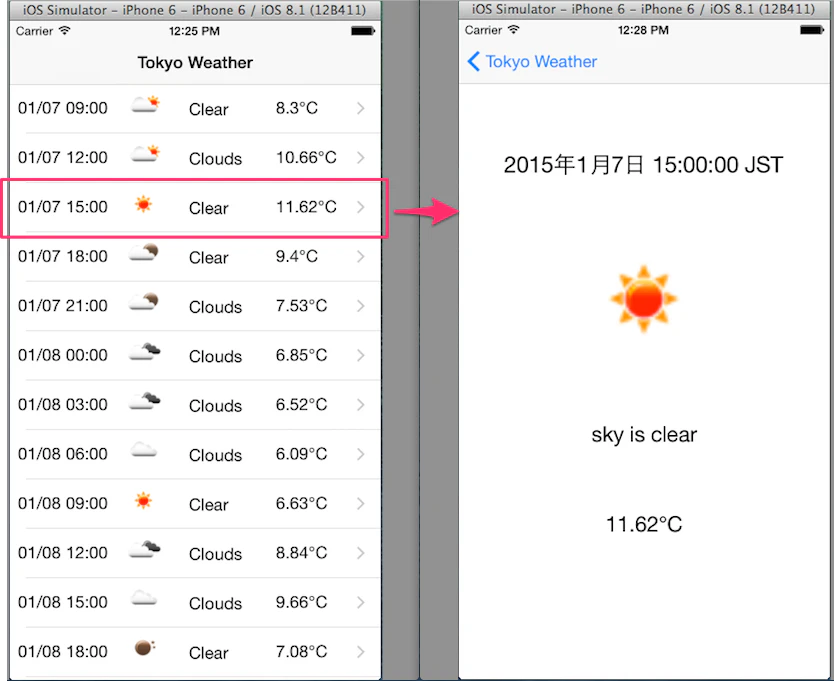The width and height of the screenshot is (834, 681).
Task: Click the 9.66°C temperature value
Action: 302,602
